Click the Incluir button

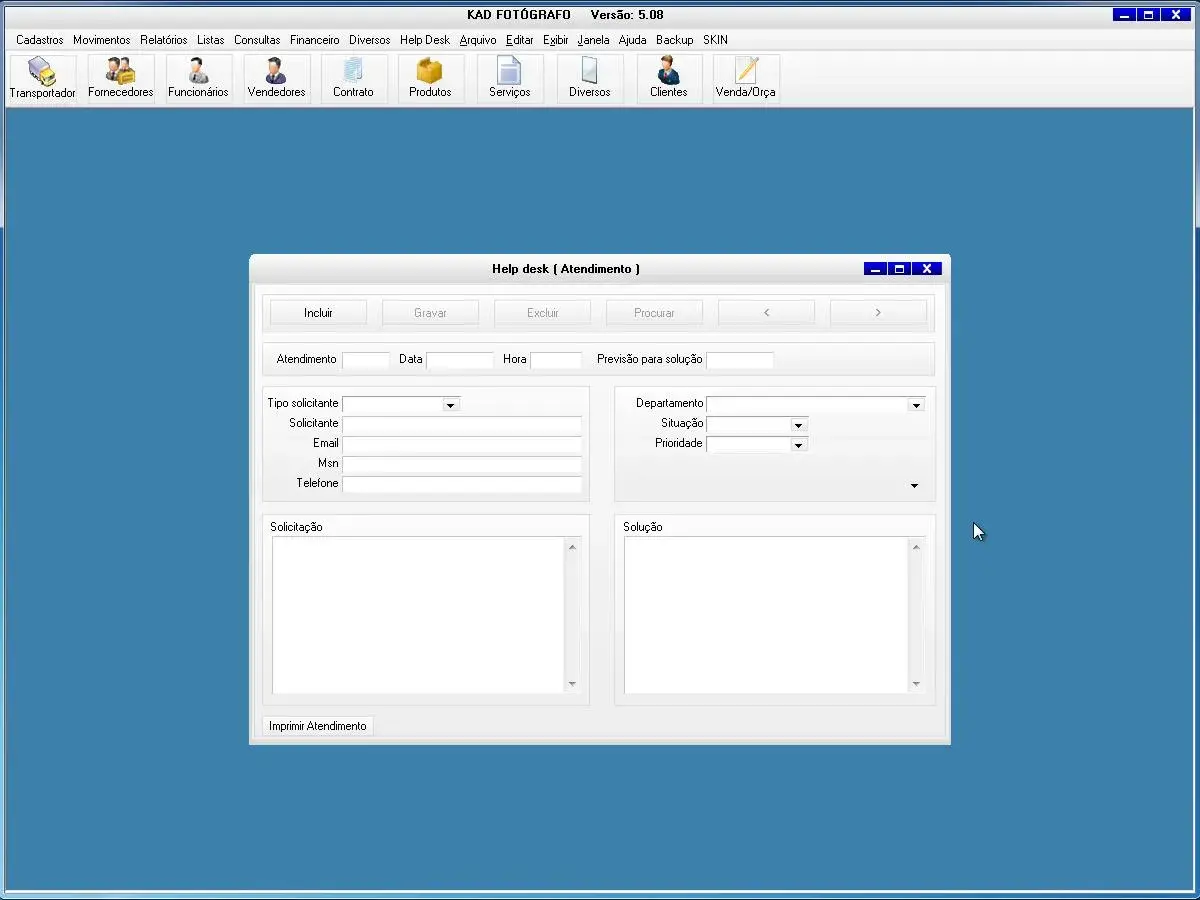pyautogui.click(x=318, y=313)
